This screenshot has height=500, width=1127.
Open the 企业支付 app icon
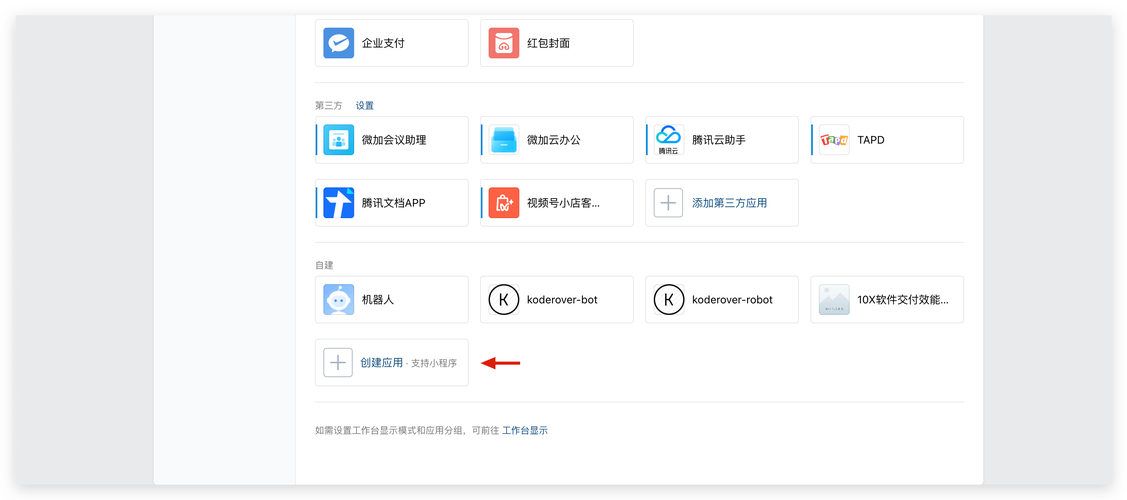click(x=339, y=43)
